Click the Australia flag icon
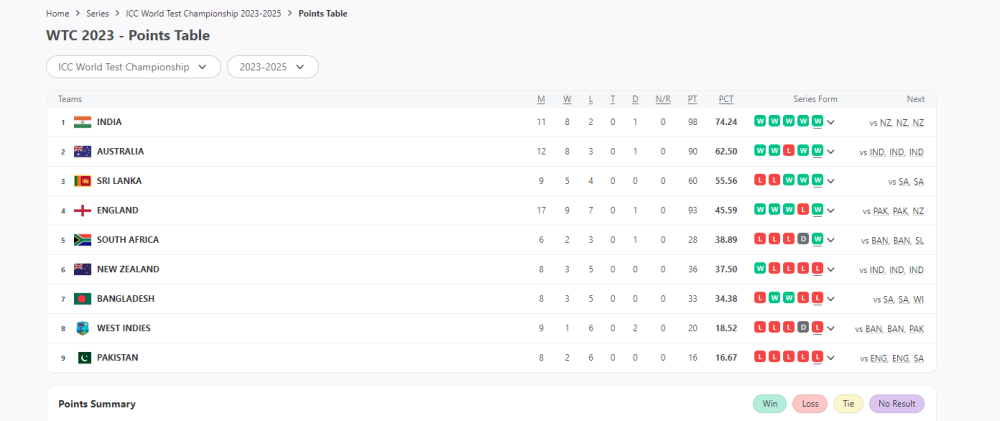Viewport: 1000px width, 421px height. pos(82,151)
